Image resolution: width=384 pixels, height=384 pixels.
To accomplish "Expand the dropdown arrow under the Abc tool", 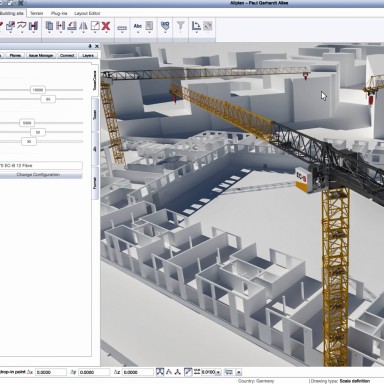I will [138, 33].
